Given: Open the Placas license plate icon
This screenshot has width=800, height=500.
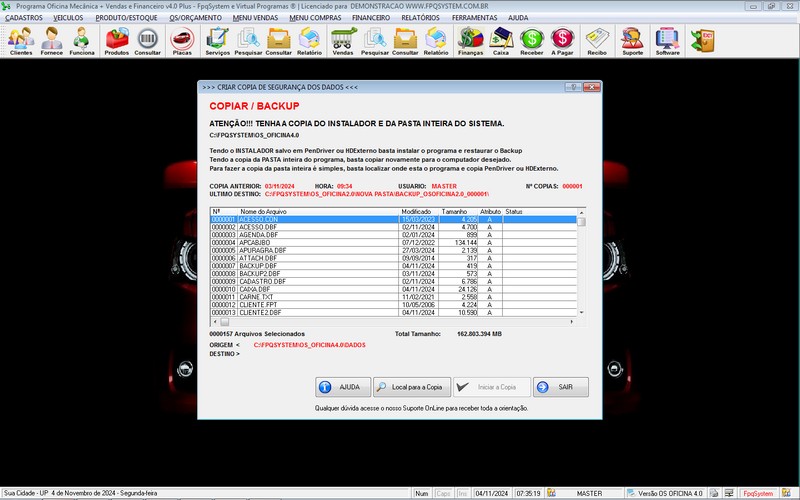Looking at the screenshot, I should point(182,40).
